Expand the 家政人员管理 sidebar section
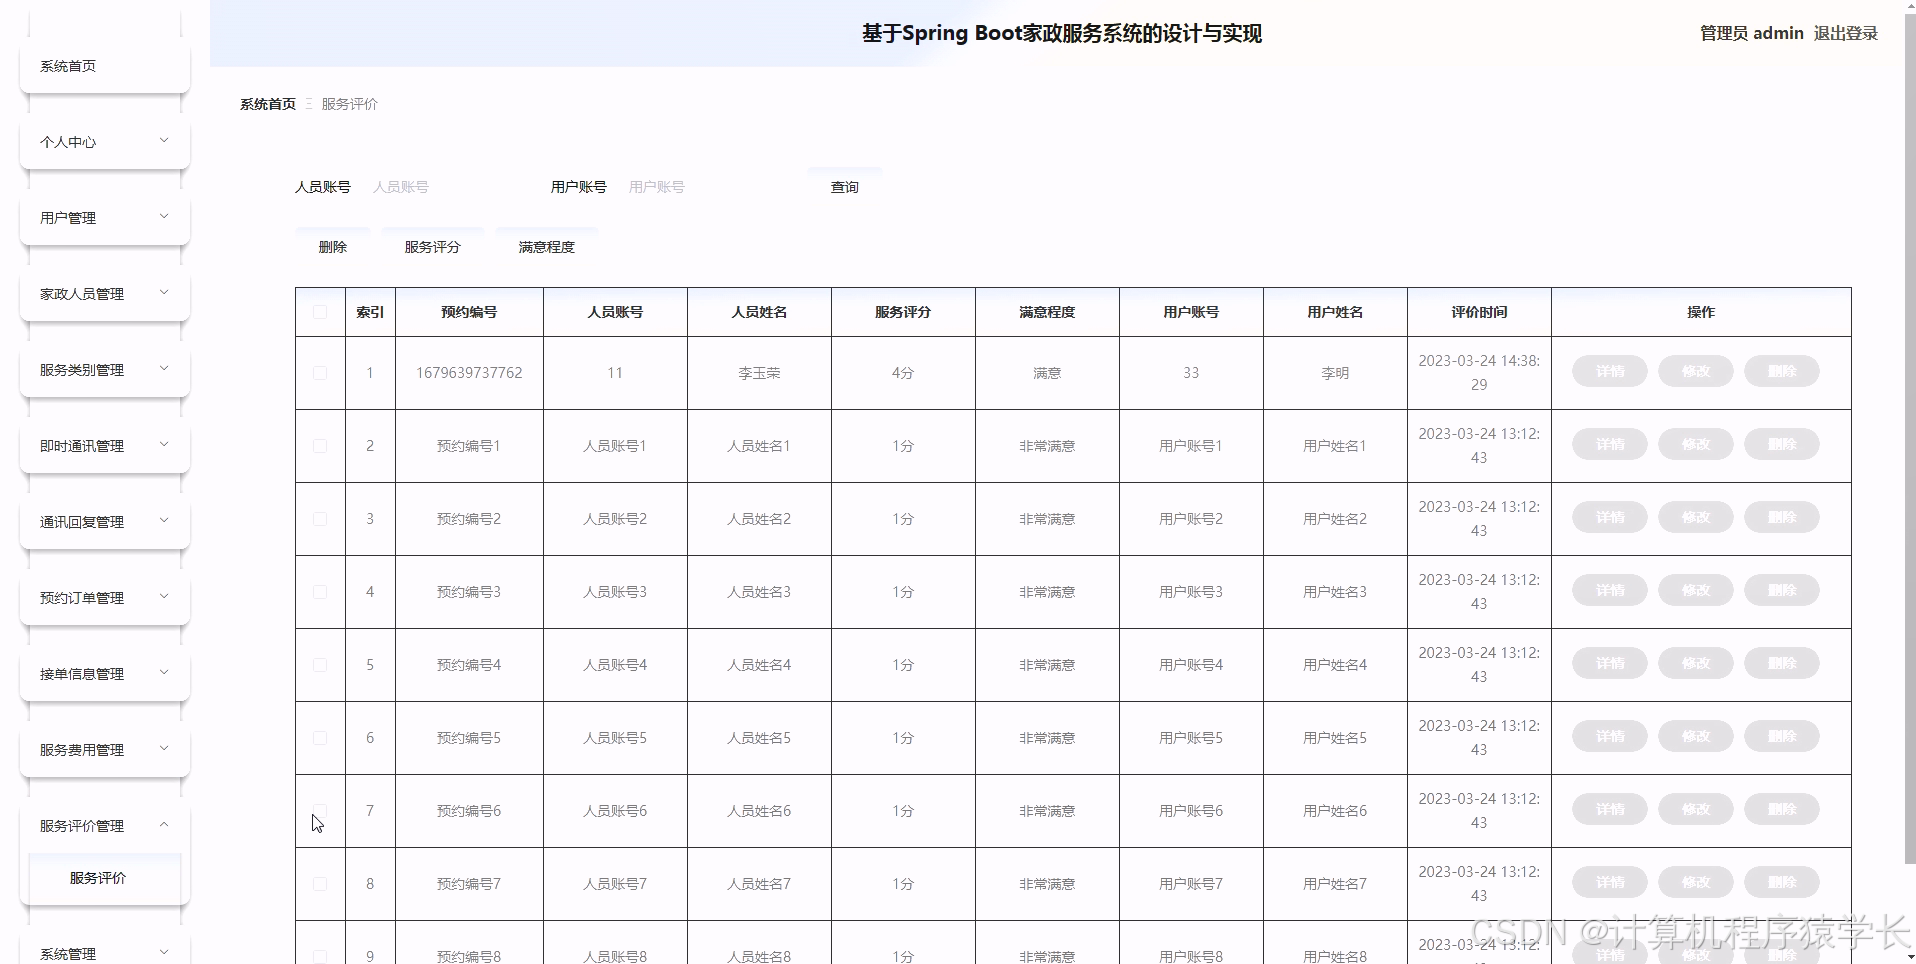 coord(103,293)
